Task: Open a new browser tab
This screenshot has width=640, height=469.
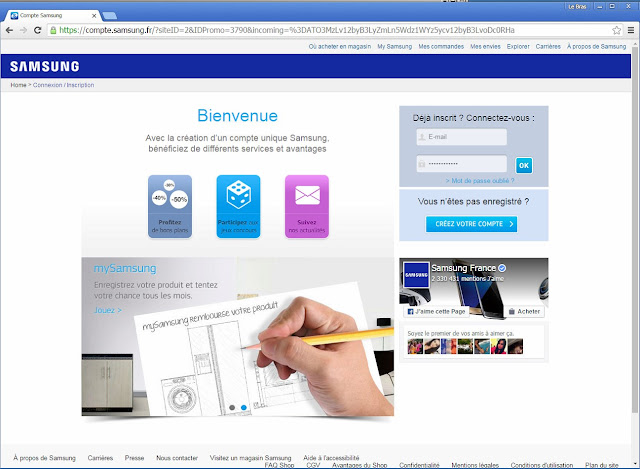Action: 109,16
